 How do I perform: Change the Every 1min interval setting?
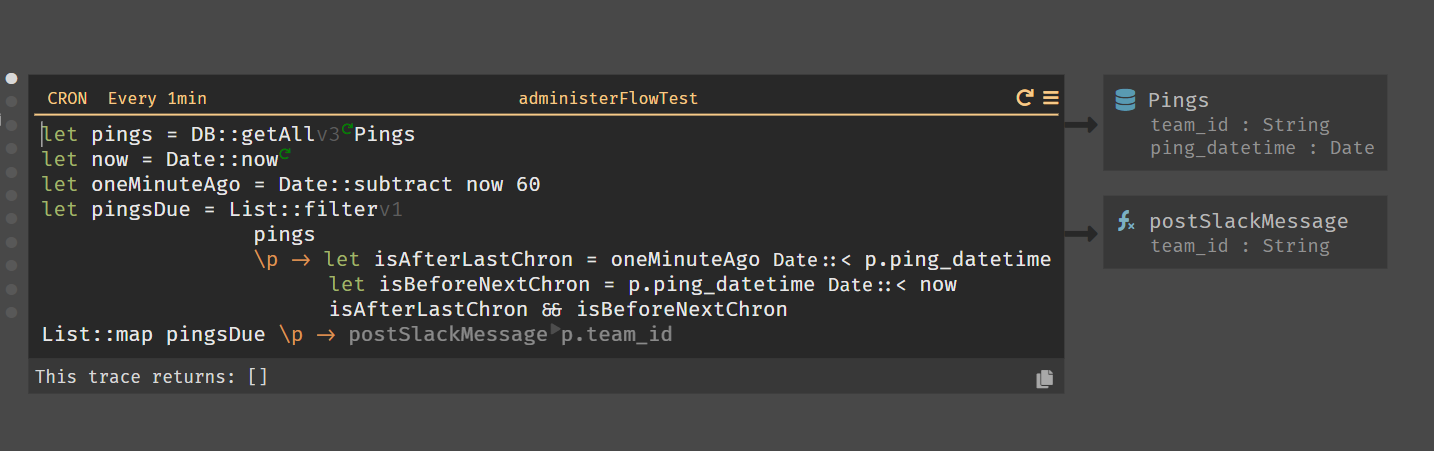157,99
